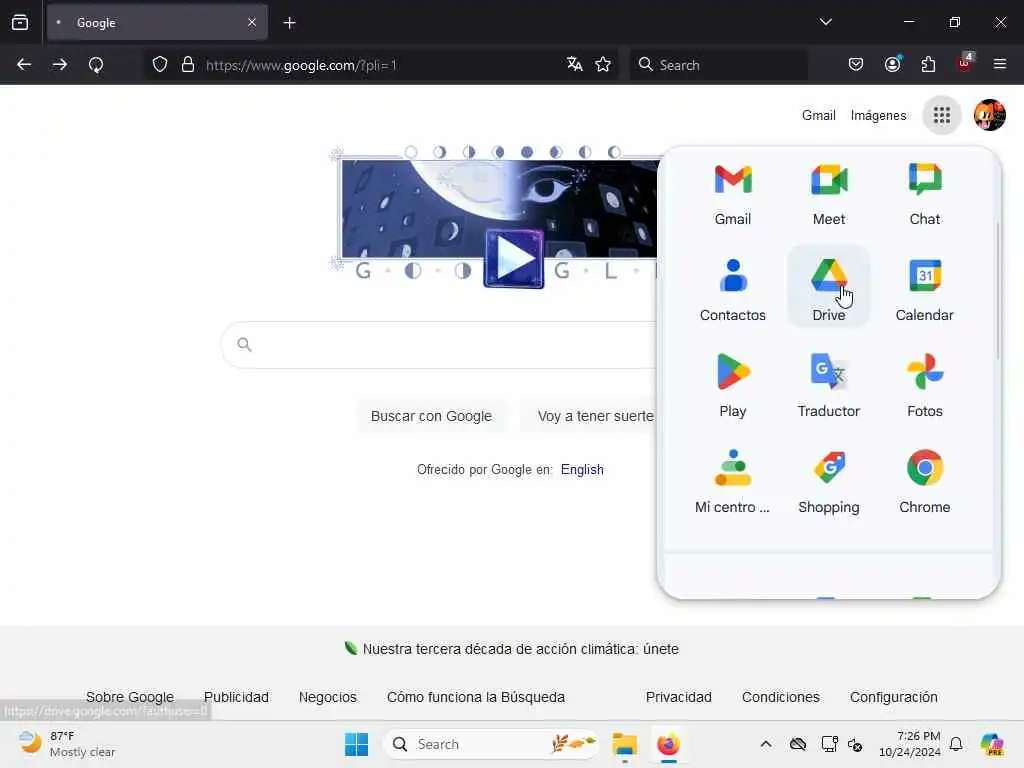Open Firefox View tab overview
Image resolution: width=1024 pixels, height=768 pixels.
point(20,23)
